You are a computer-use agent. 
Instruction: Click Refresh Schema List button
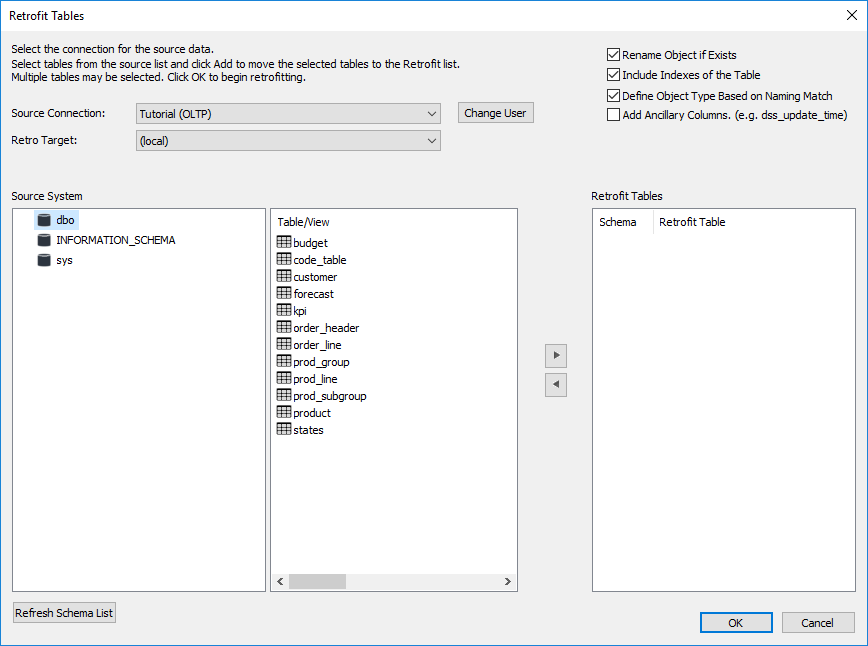pyautogui.click(x=64, y=613)
